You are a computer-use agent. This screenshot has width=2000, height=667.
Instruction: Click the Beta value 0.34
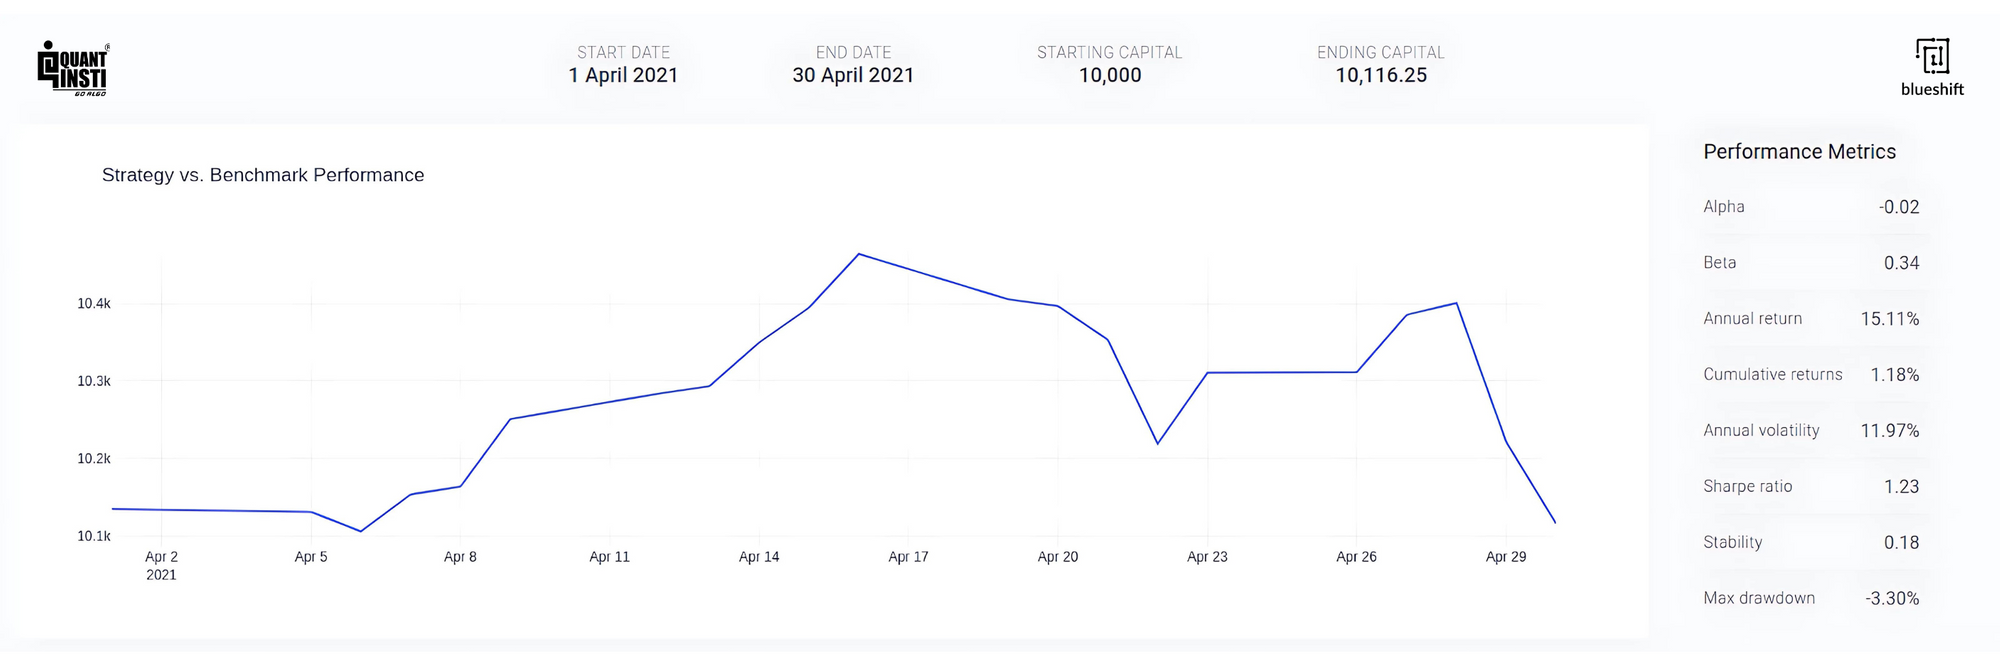point(1901,263)
